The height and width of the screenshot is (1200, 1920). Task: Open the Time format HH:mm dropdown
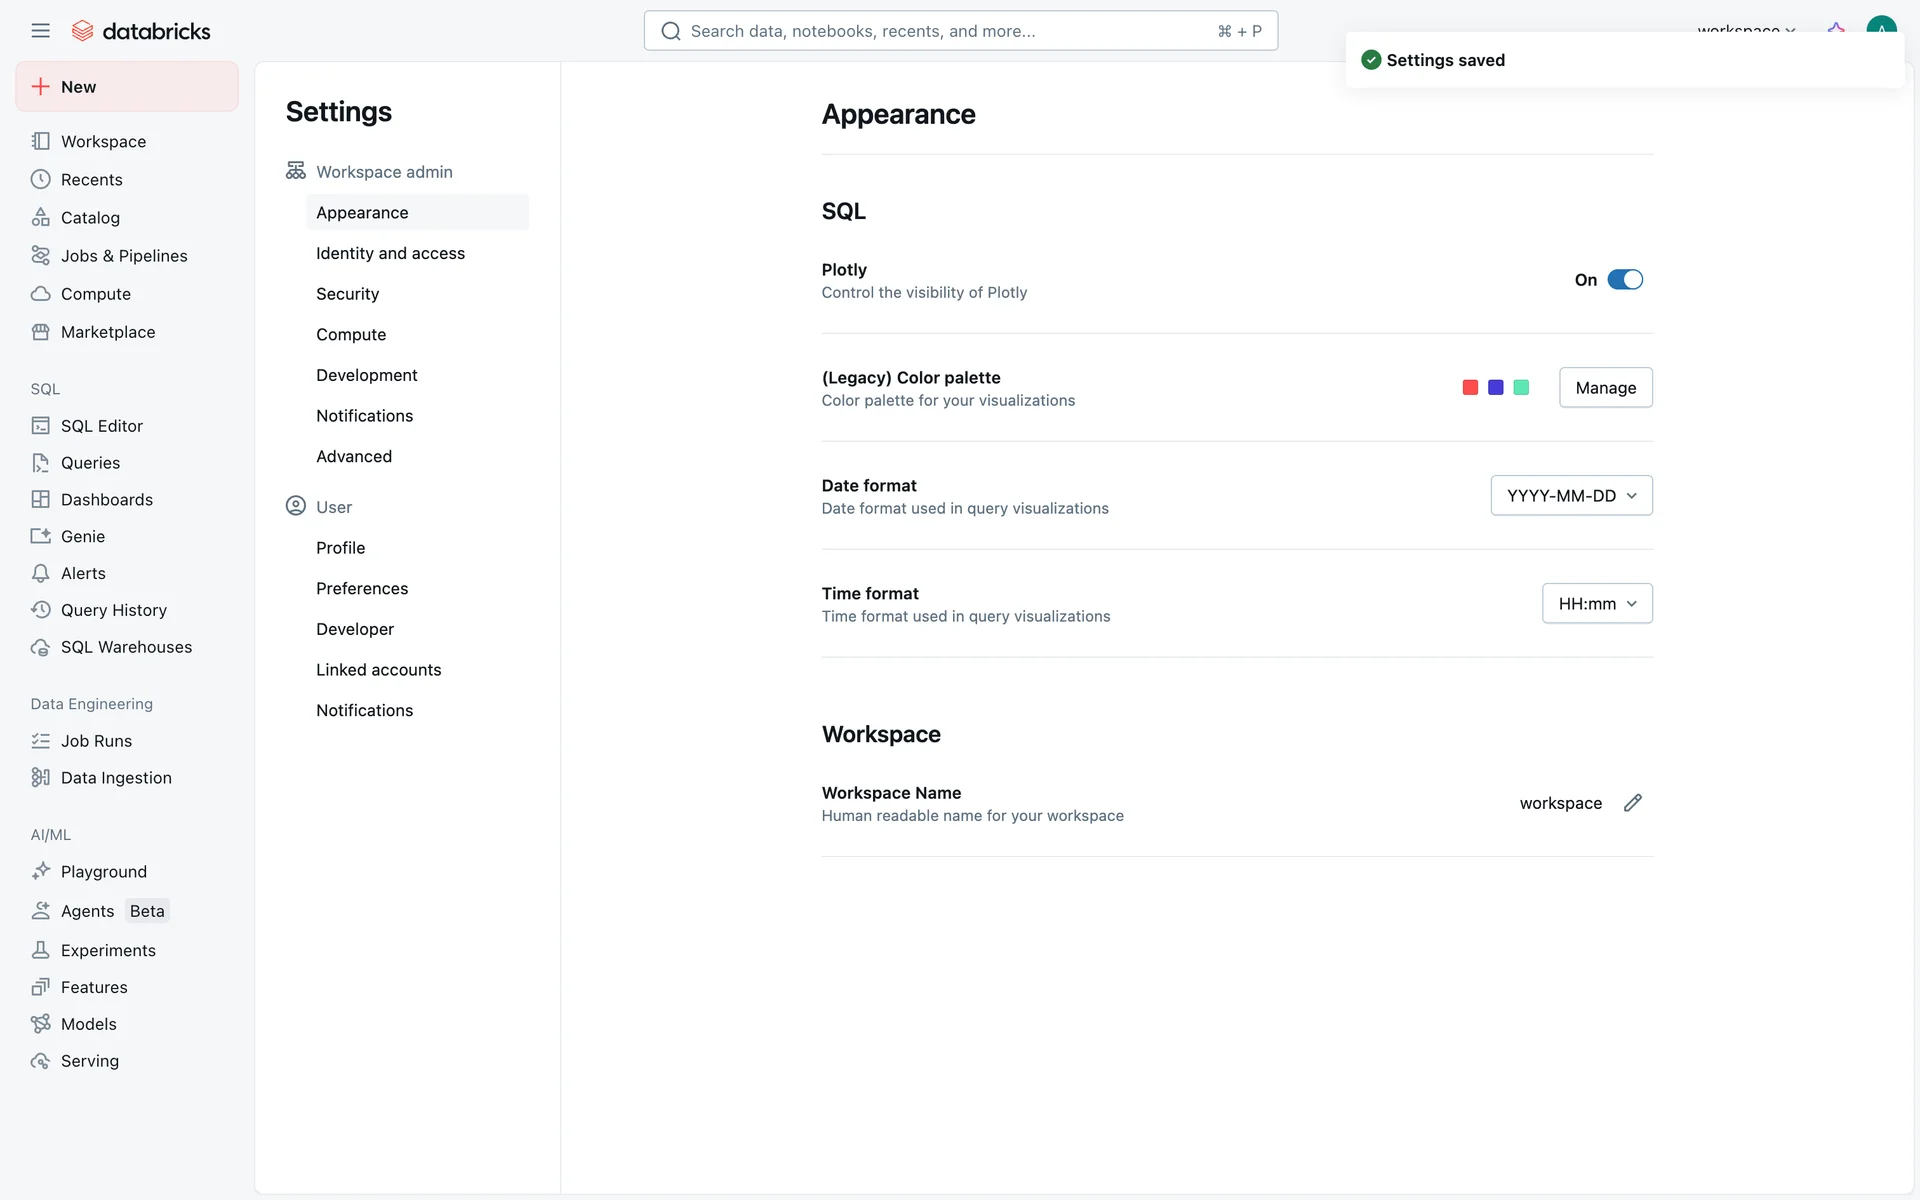1597,603
